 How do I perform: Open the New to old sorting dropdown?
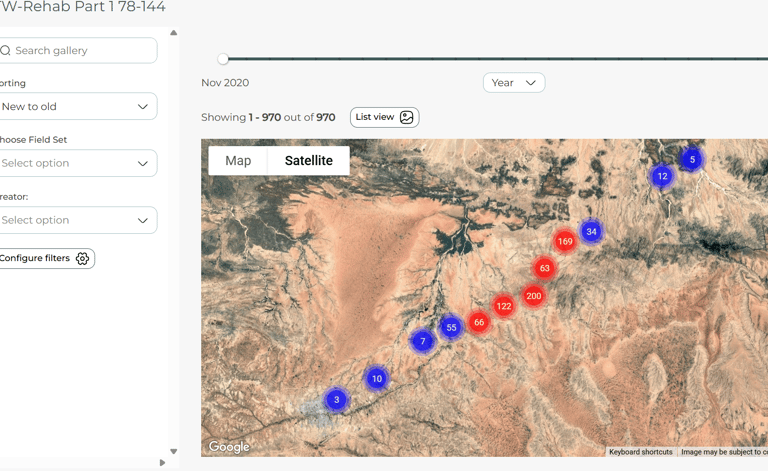pyautogui.click(x=77, y=106)
